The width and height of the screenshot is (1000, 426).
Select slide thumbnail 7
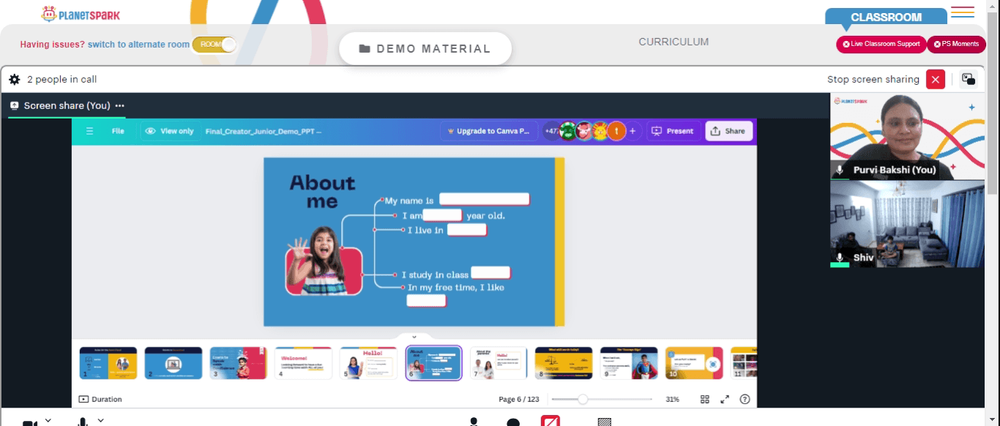pyautogui.click(x=499, y=364)
